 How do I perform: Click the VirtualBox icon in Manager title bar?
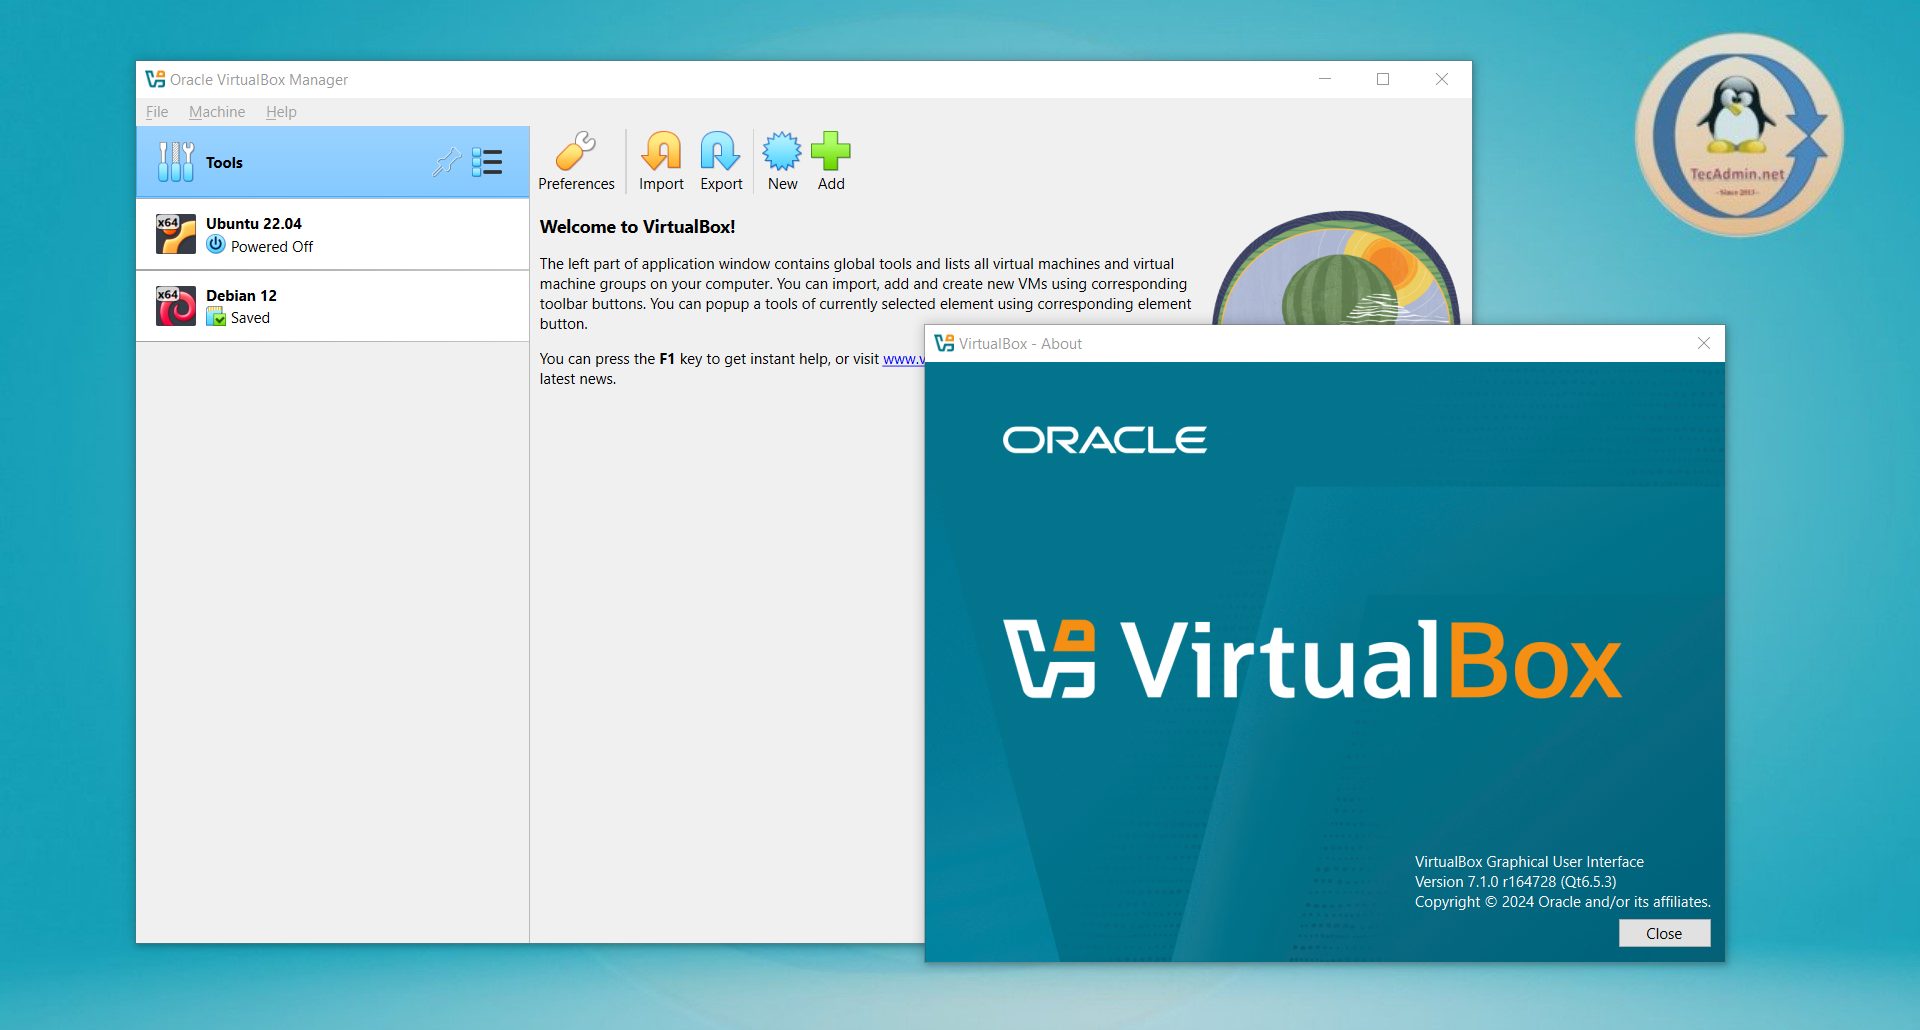pyautogui.click(x=155, y=80)
